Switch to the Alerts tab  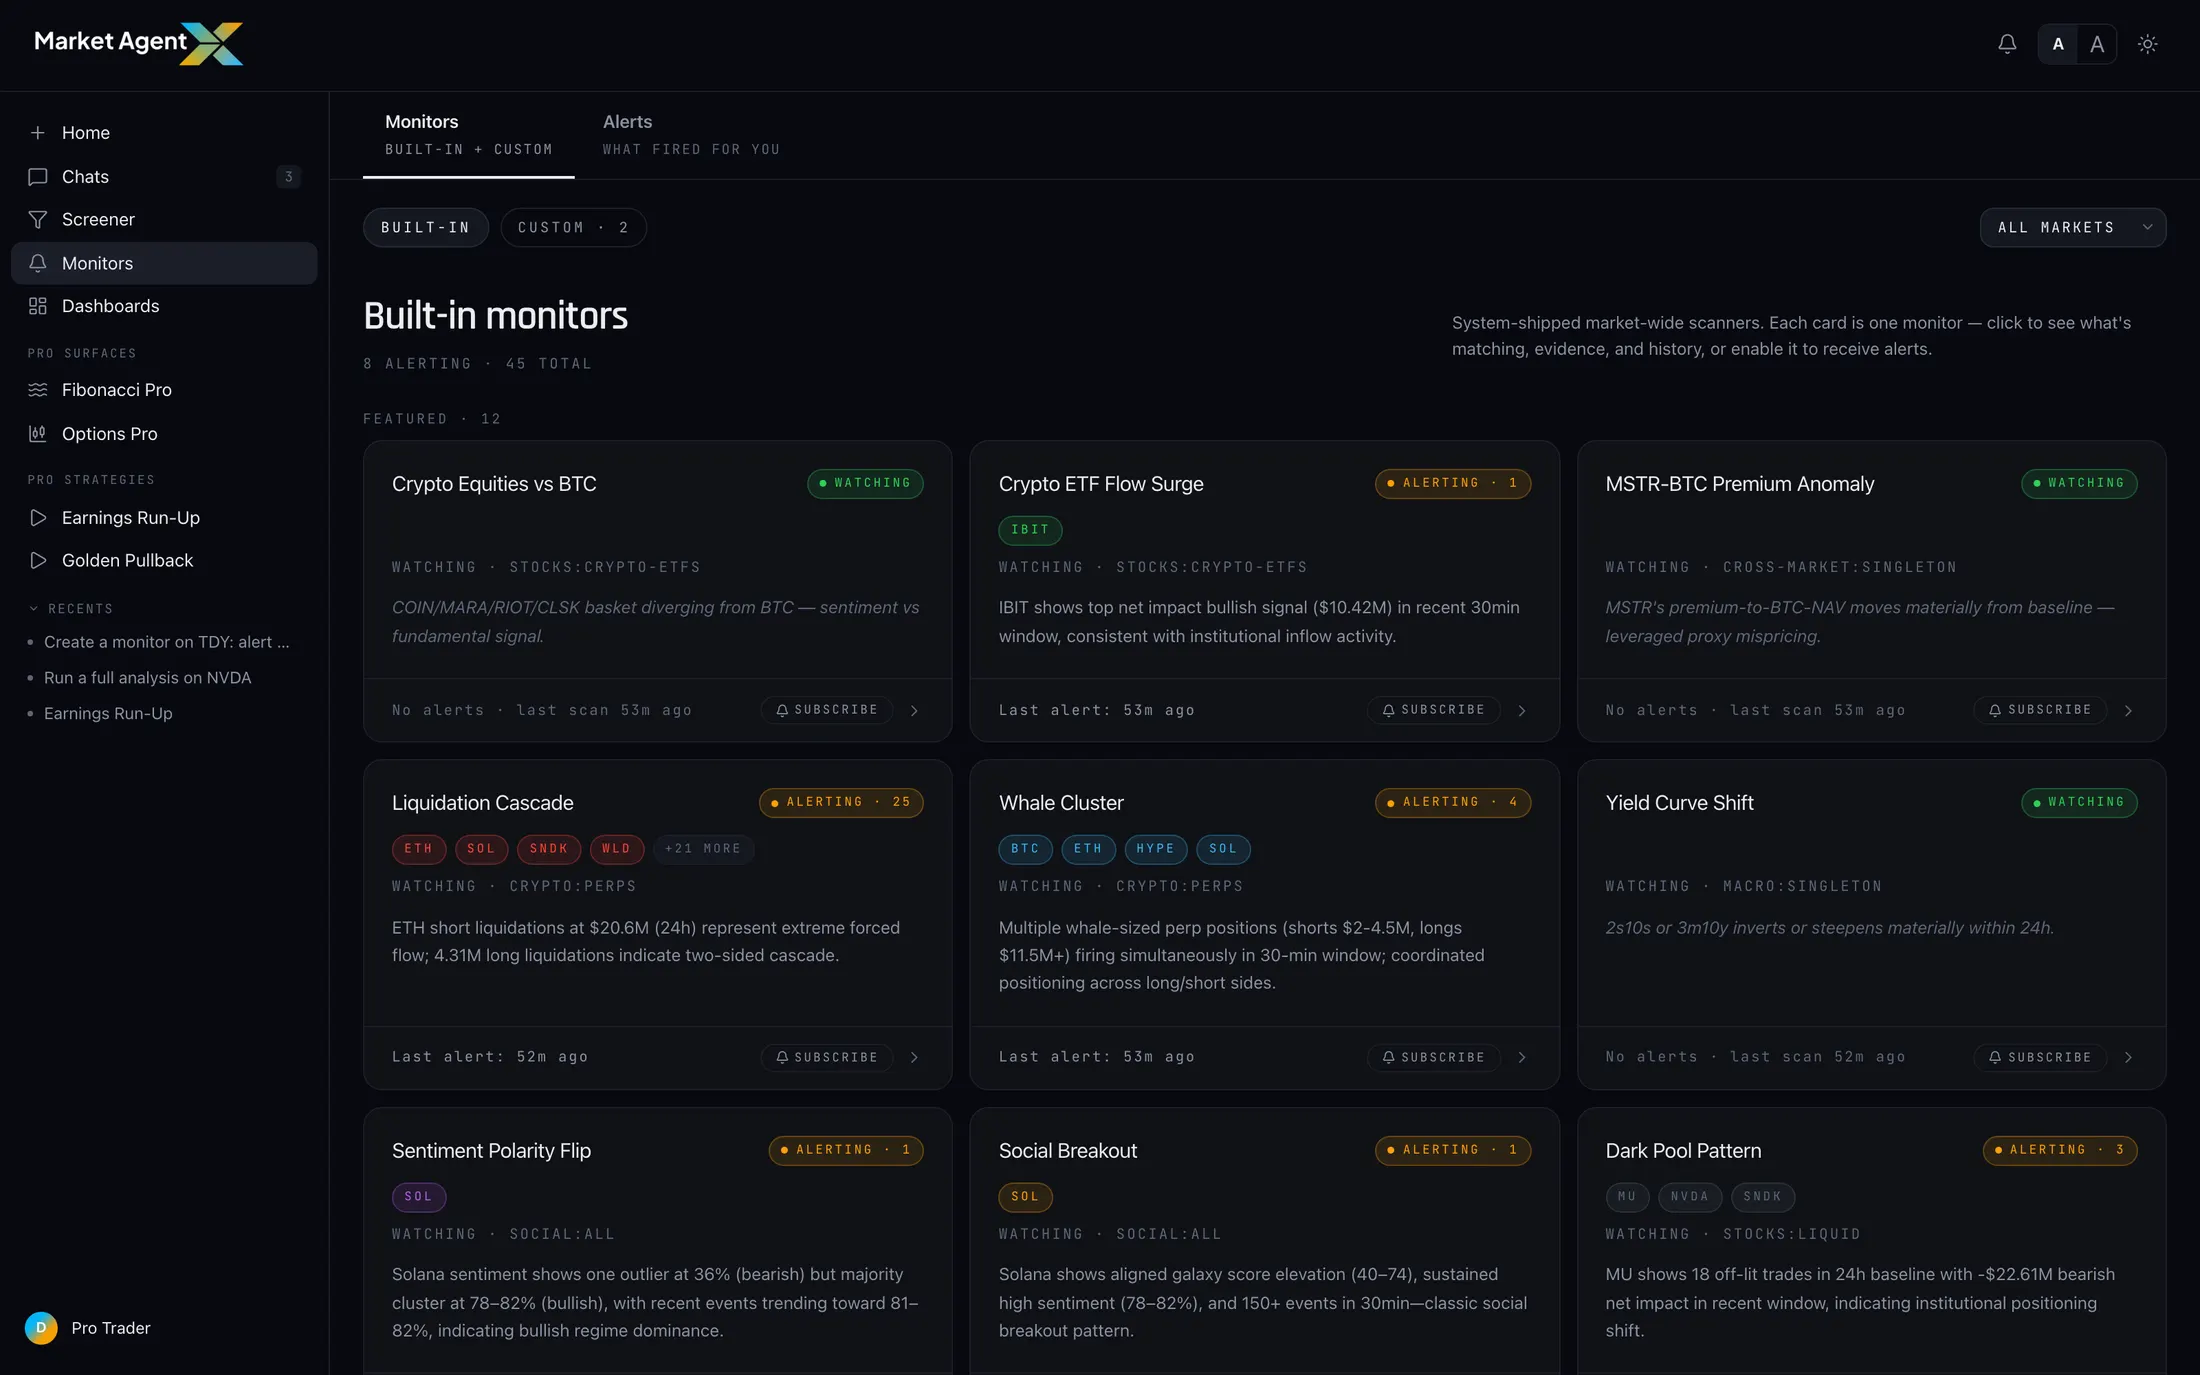[x=691, y=135]
